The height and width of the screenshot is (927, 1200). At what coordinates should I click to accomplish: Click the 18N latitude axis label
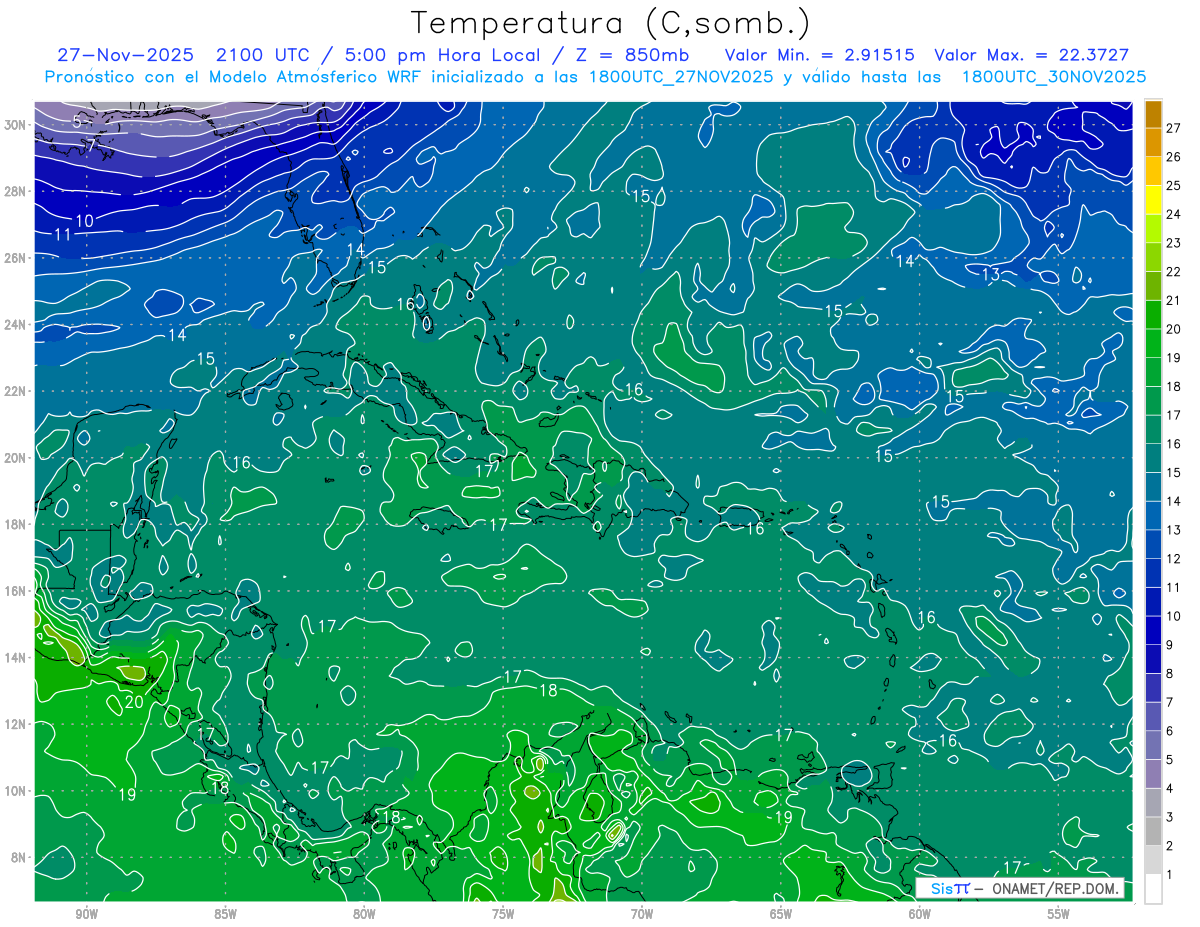pyautogui.click(x=16, y=524)
